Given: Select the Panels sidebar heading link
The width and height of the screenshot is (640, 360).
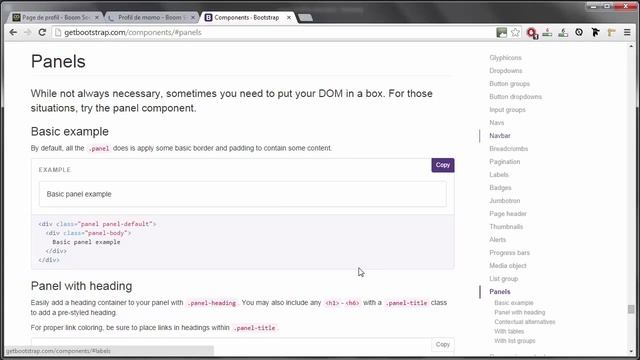Looking at the screenshot, I should 500,292.
